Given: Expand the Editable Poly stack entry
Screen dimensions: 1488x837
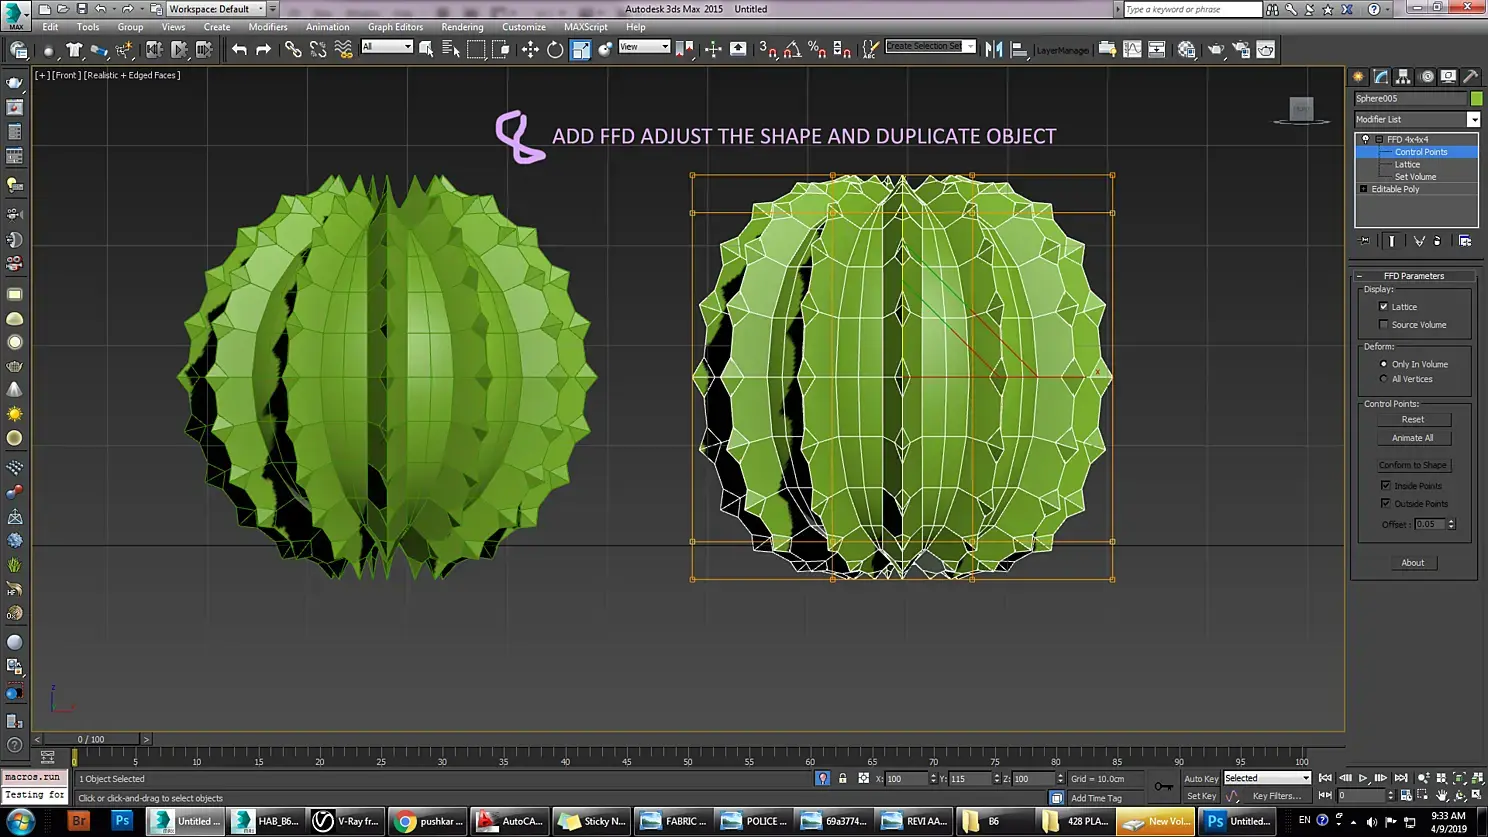Looking at the screenshot, I should (1364, 189).
